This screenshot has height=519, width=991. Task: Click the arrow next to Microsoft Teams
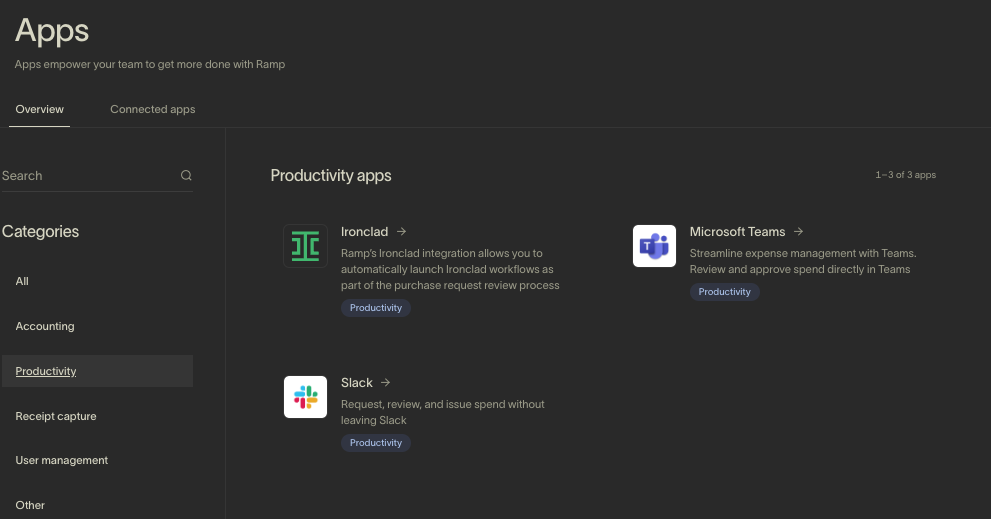coord(798,231)
